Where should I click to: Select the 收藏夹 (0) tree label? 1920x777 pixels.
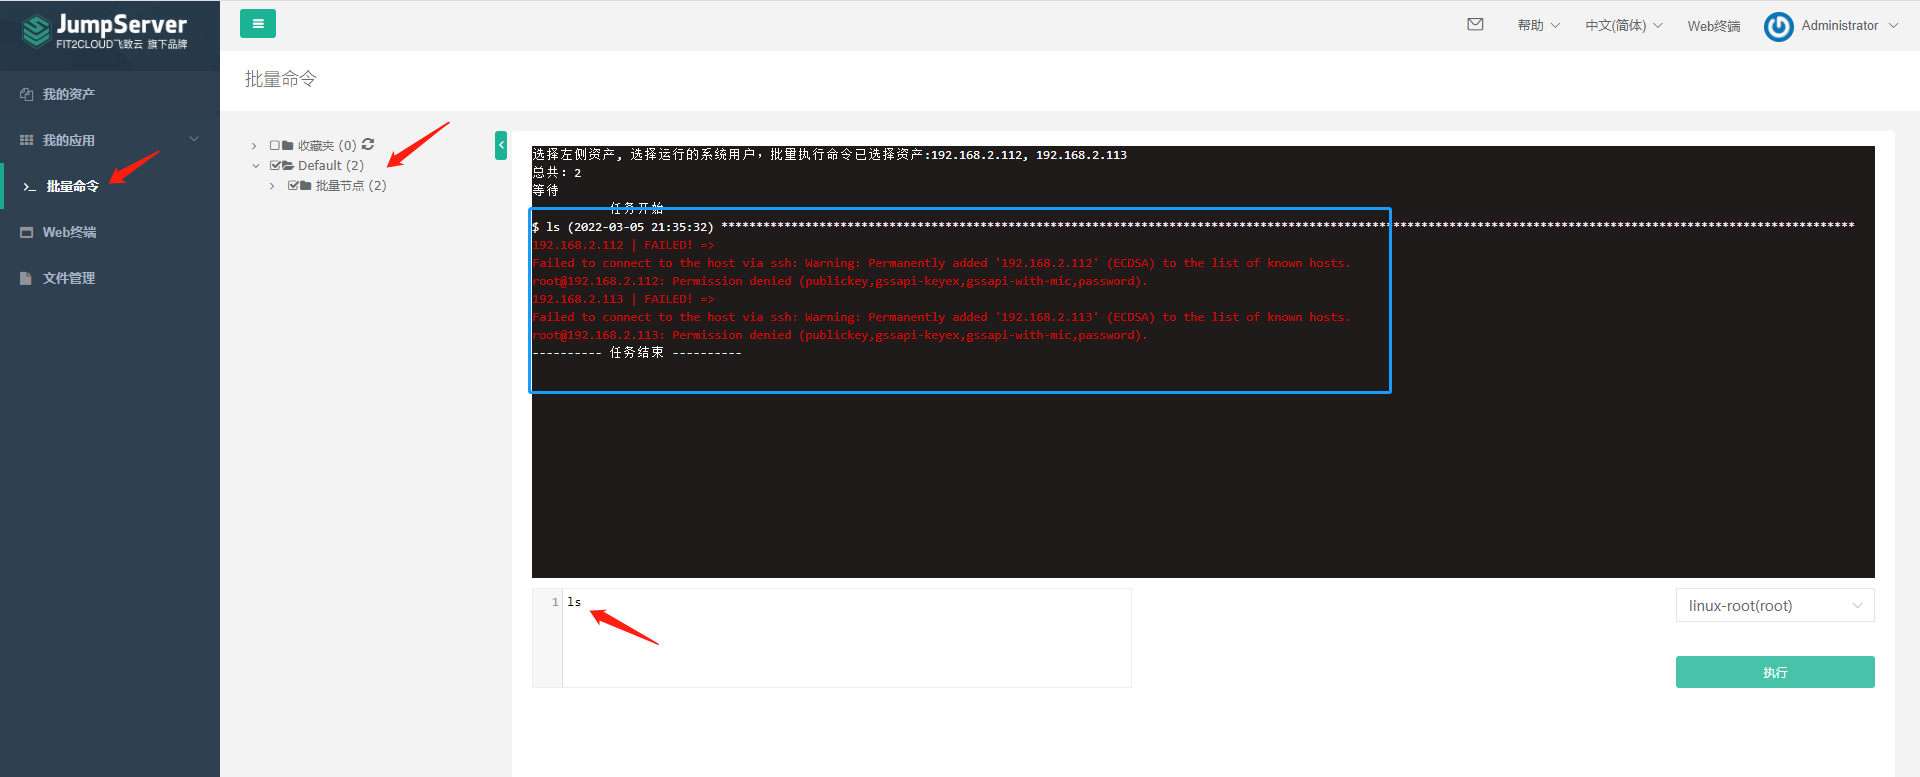(327, 145)
